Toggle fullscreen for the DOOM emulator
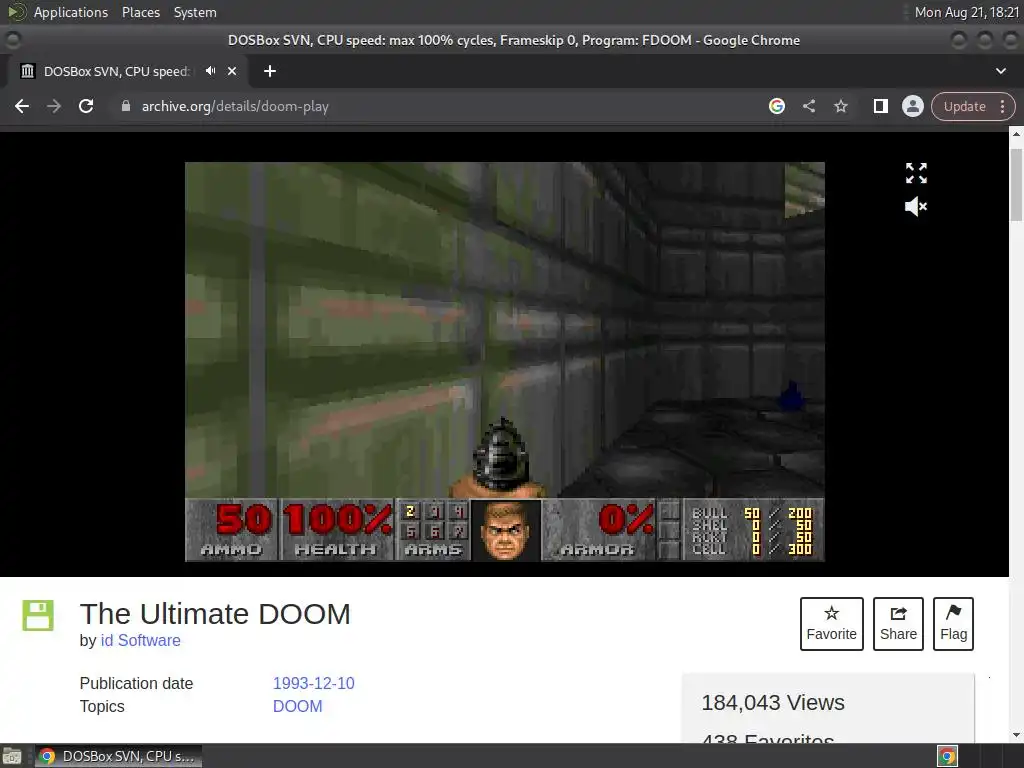 coord(916,173)
